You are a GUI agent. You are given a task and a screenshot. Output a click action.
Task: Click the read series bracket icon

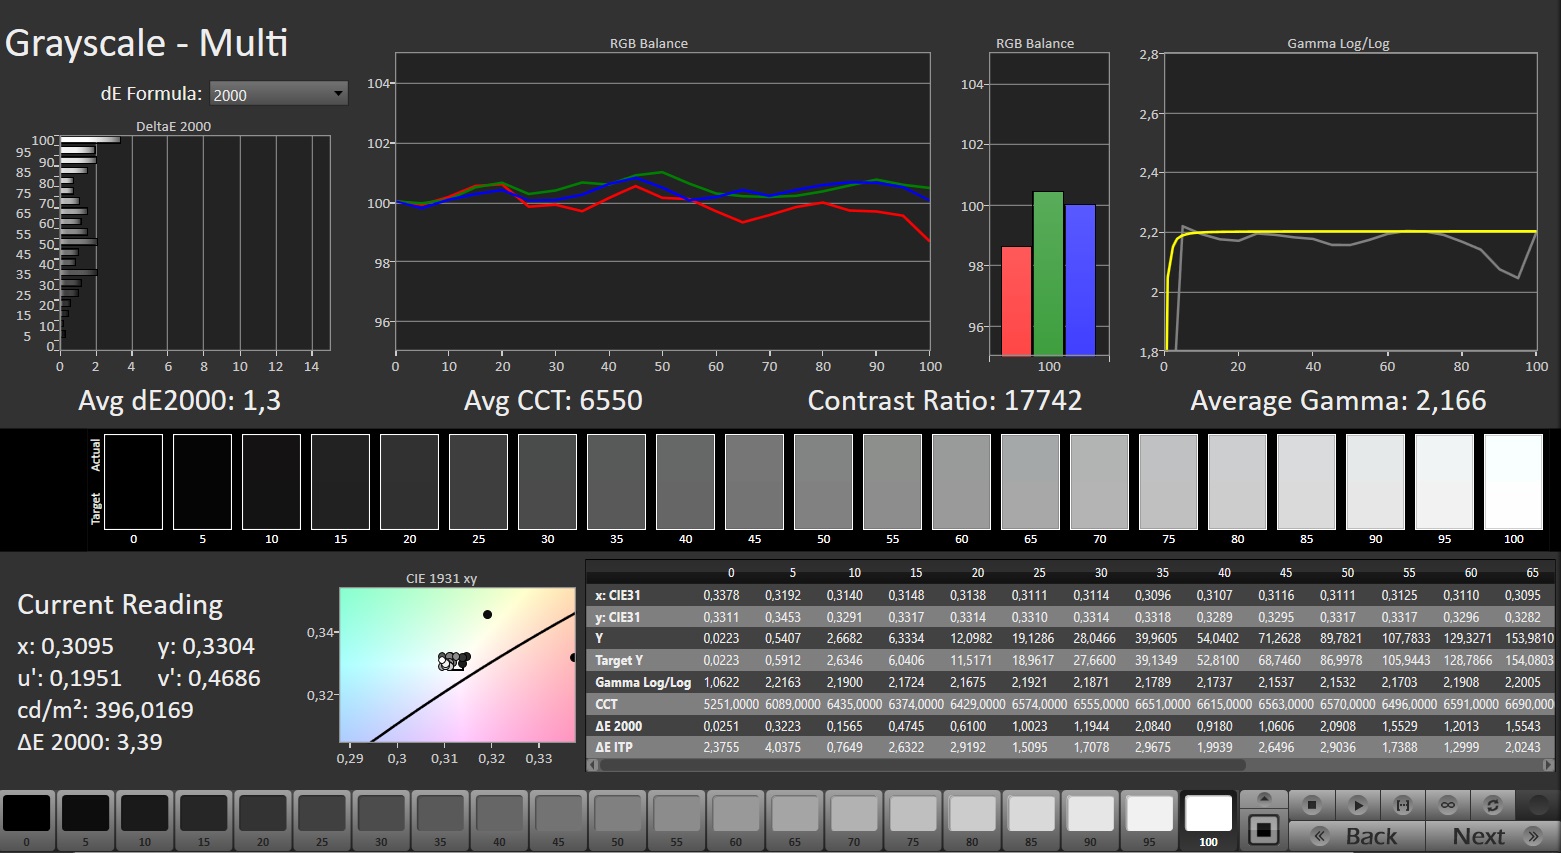[1403, 805]
